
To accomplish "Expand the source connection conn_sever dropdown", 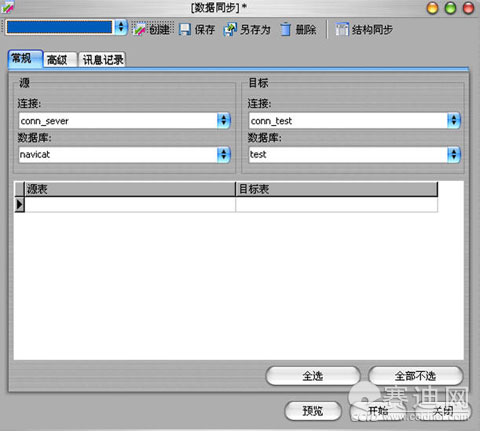I will [223, 120].
